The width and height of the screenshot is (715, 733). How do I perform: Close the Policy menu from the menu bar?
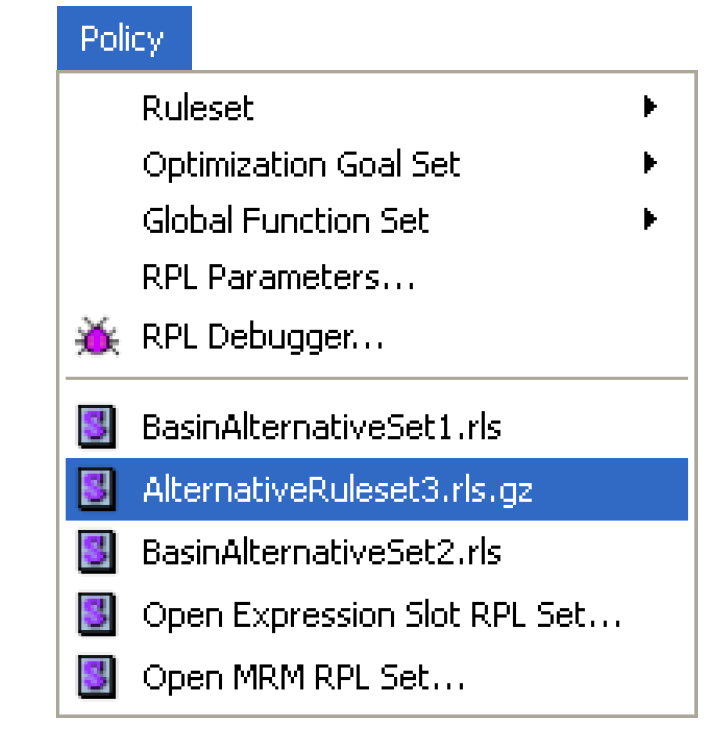[123, 39]
